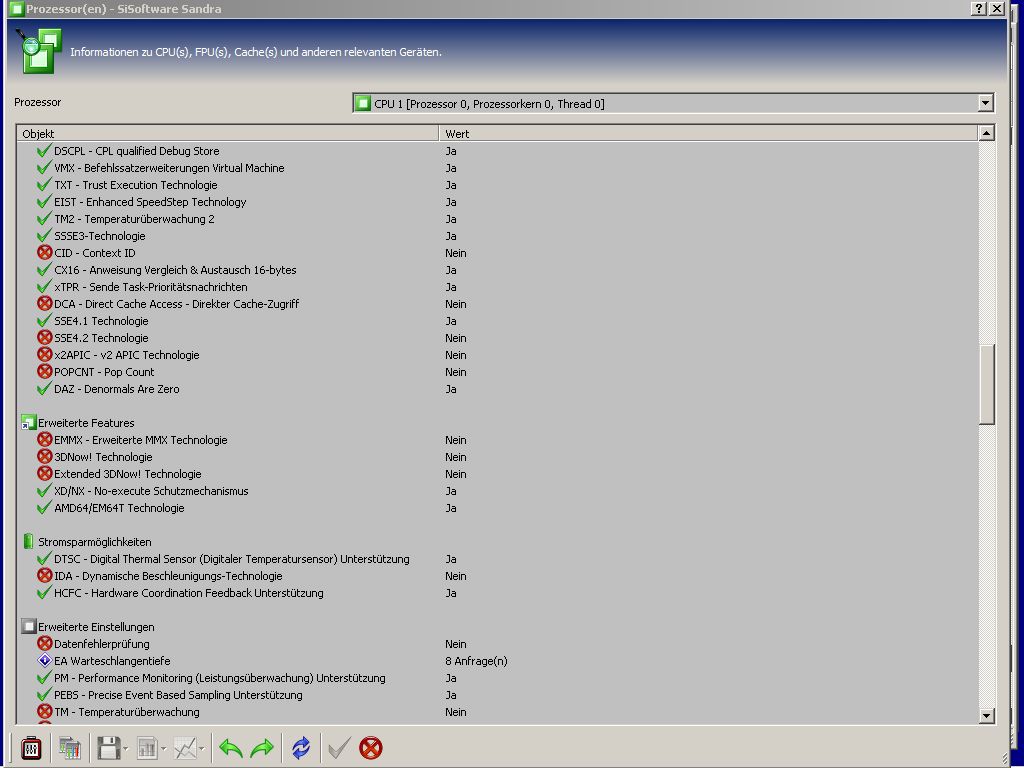Open the dropdown arrow next to bar chart icon
The image size is (1024, 768).
click(x=163, y=748)
